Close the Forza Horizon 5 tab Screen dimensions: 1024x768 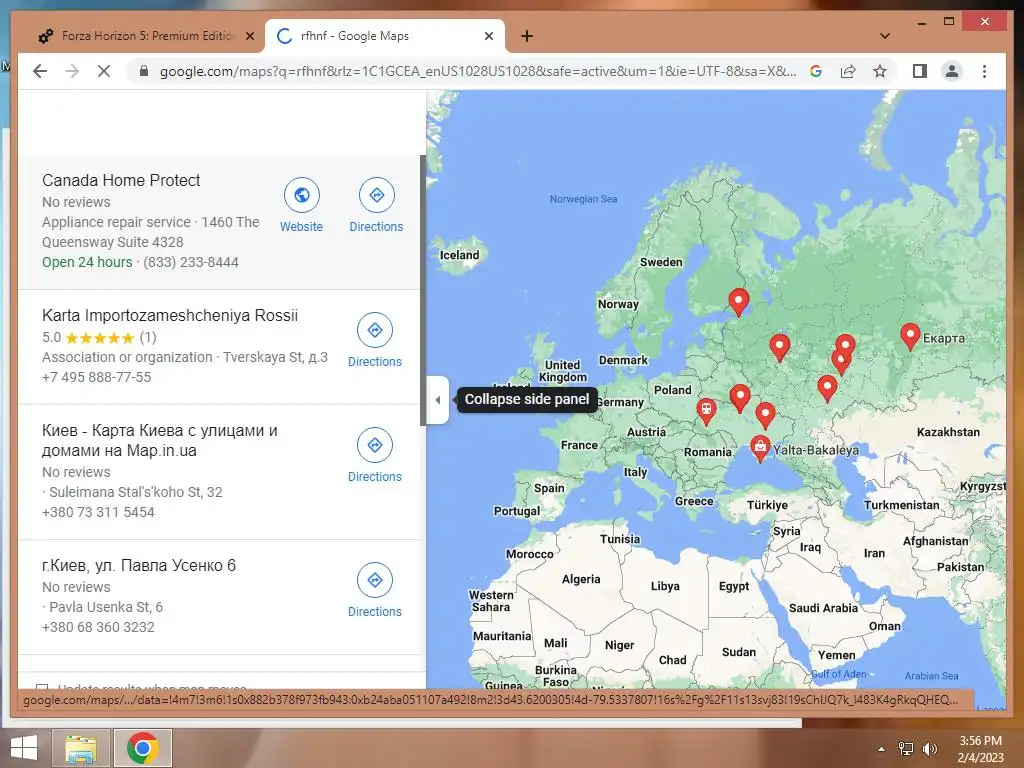(249, 36)
